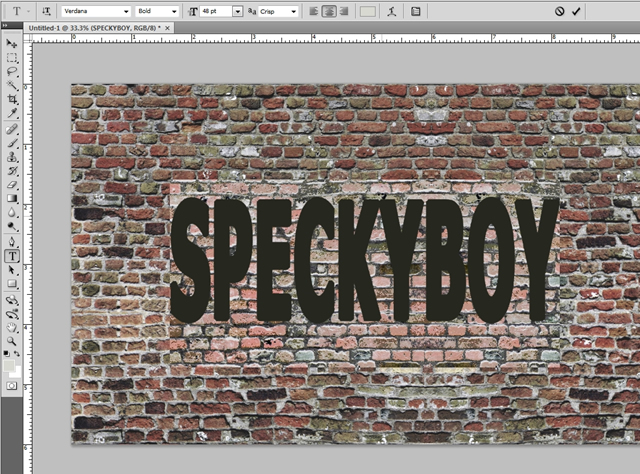Select the Blur tool

tap(11, 213)
